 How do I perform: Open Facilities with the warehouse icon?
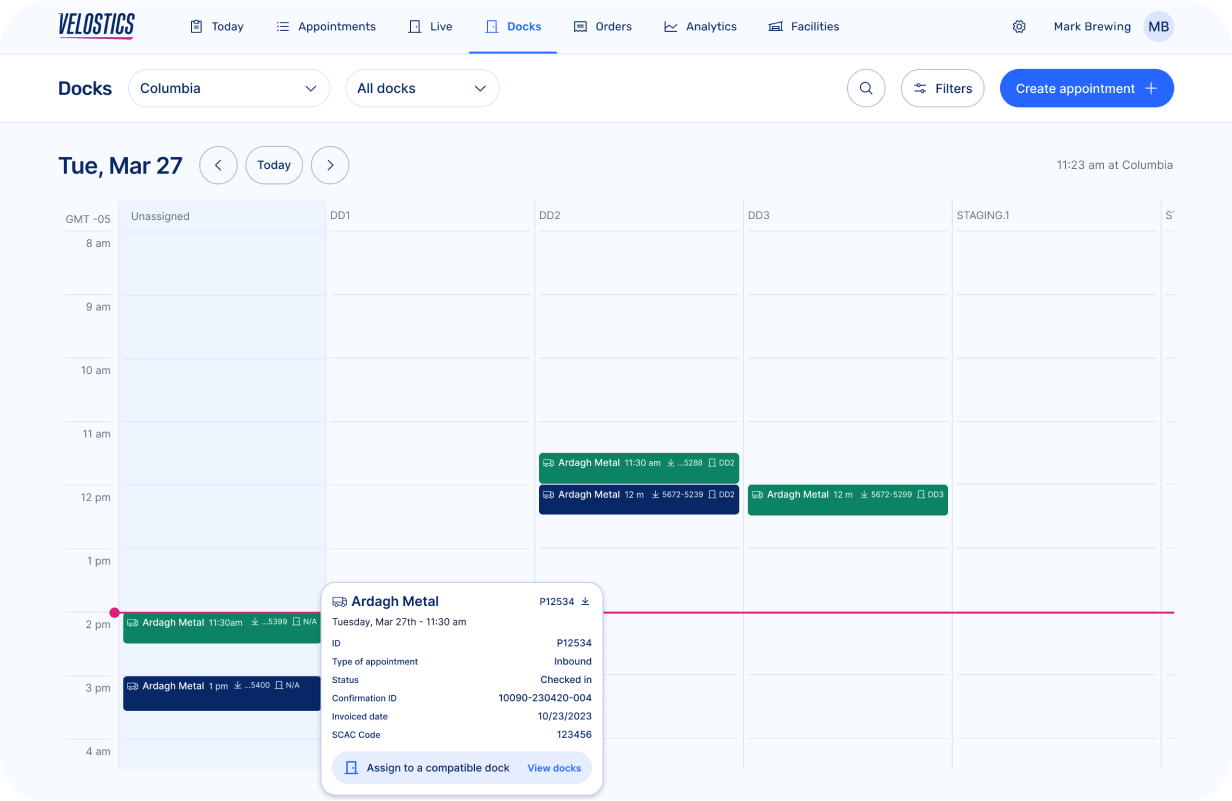coord(774,26)
